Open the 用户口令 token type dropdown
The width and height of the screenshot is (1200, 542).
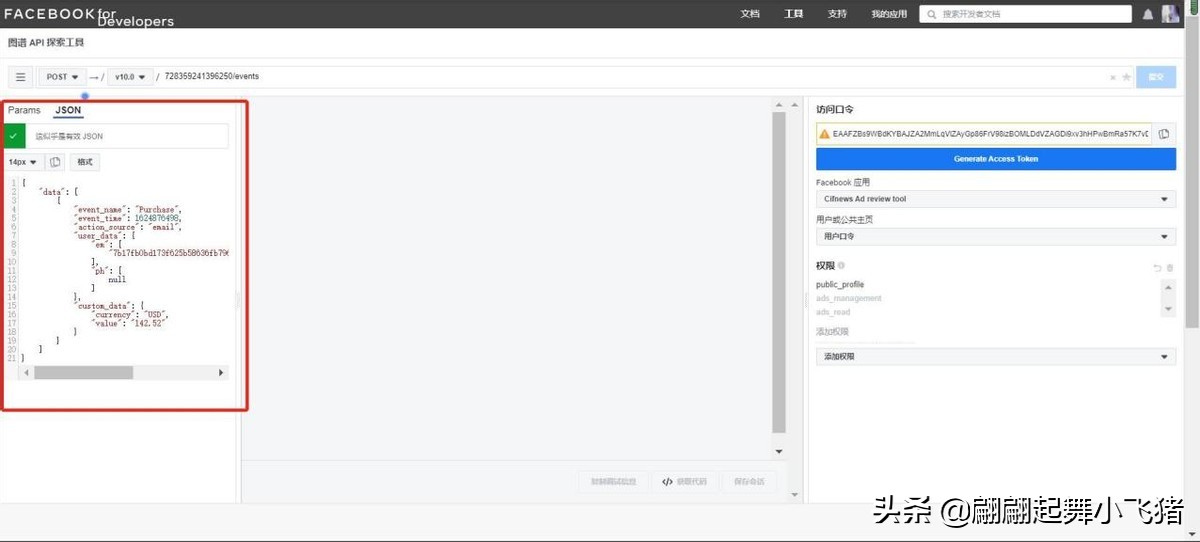pos(996,237)
